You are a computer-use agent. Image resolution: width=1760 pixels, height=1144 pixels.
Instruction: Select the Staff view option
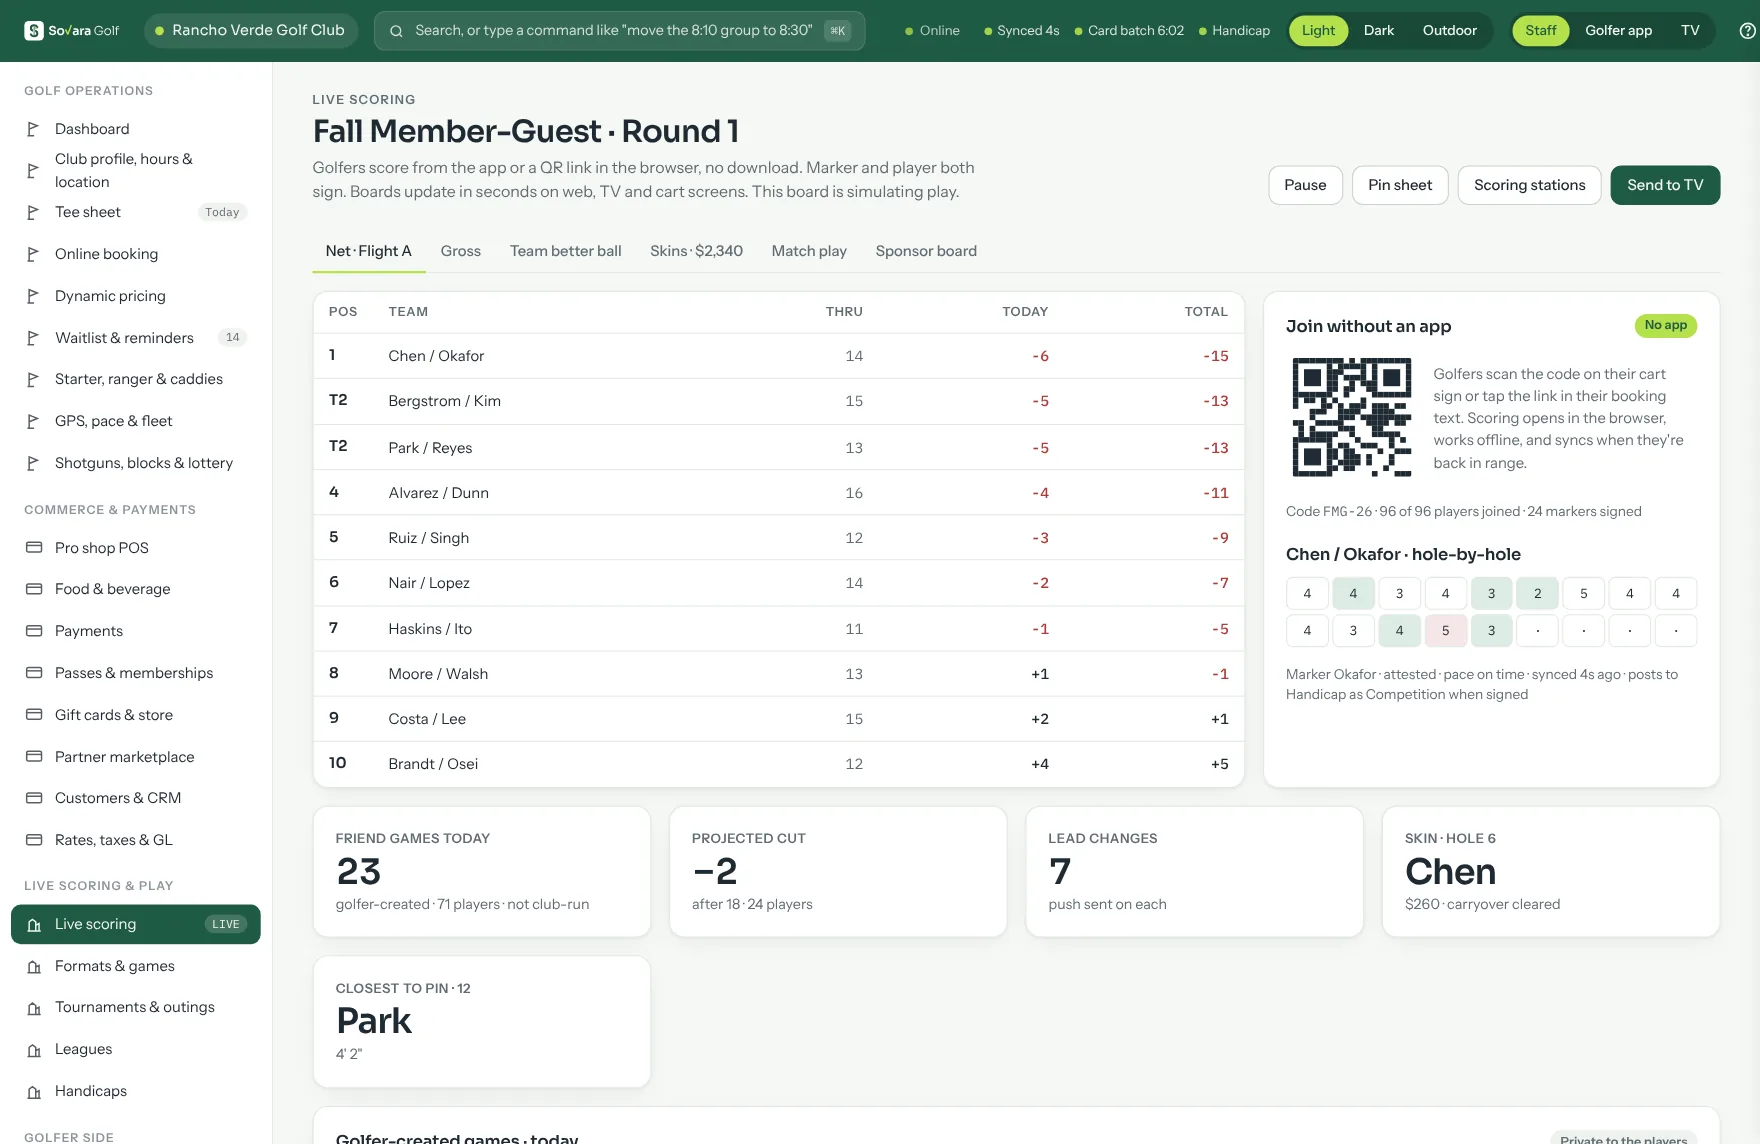coord(1540,31)
